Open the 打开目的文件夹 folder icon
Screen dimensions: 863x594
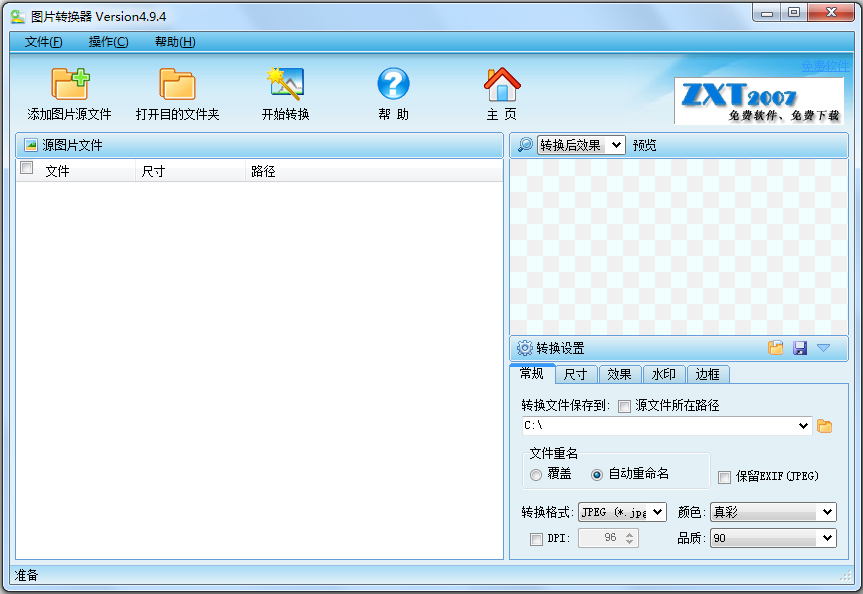point(177,84)
